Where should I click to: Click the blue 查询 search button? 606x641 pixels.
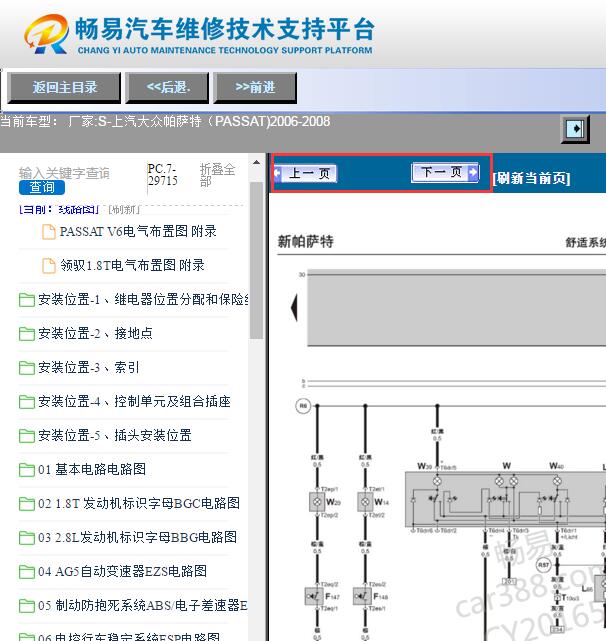(42, 187)
